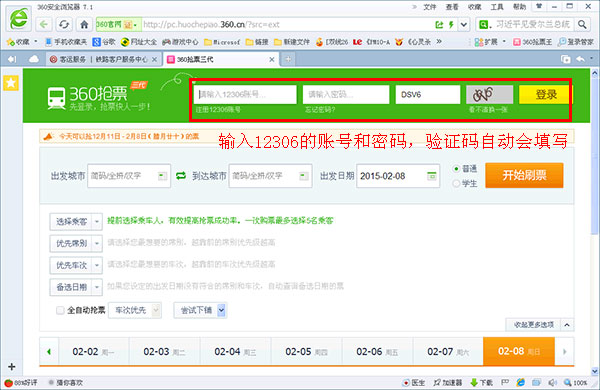Open 登录管家 in bookmarks bar
This screenshot has width=600, height=390.
click(576, 42)
